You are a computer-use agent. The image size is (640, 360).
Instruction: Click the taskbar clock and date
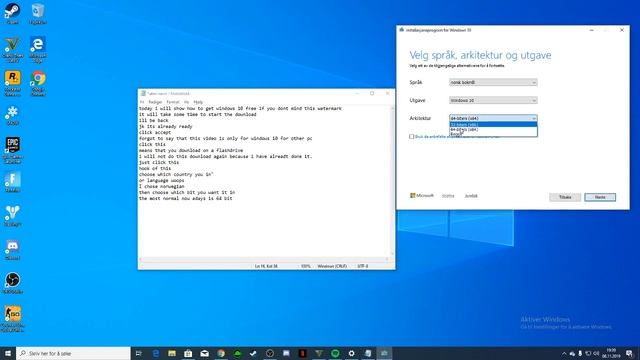tap(611, 353)
